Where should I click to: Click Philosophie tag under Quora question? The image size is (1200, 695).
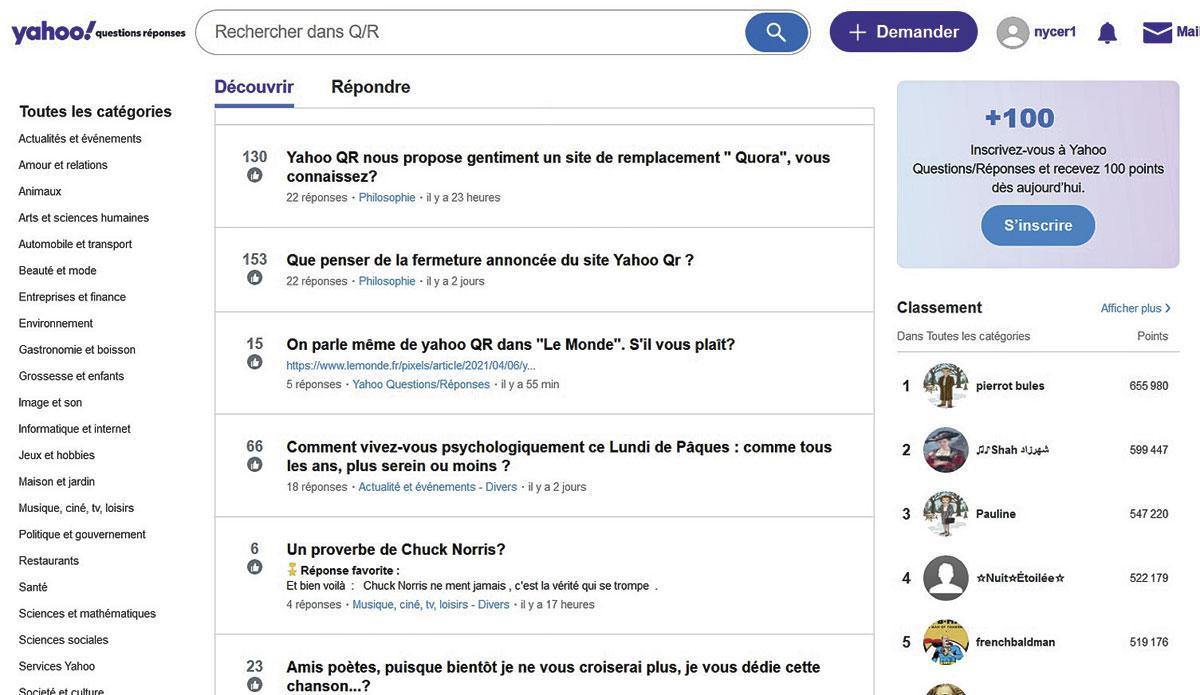click(x=387, y=198)
